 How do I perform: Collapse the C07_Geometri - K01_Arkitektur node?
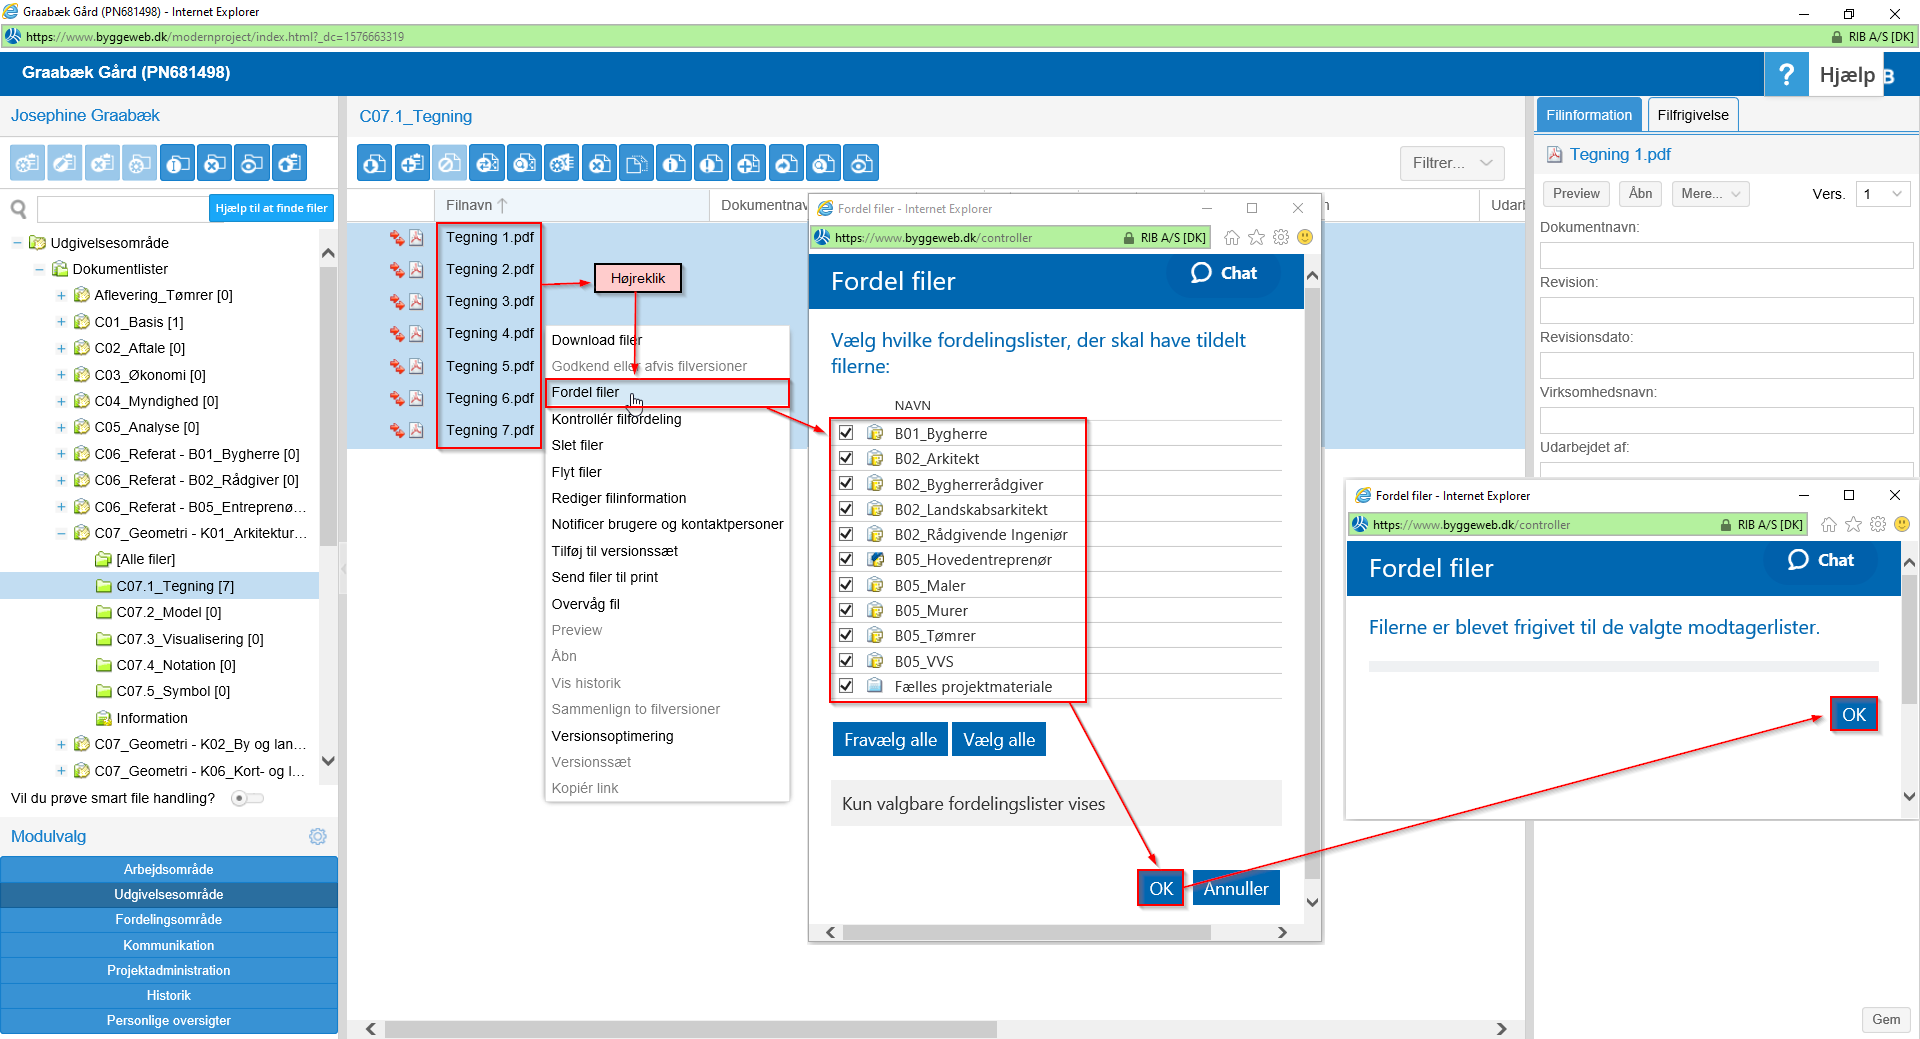coord(61,532)
